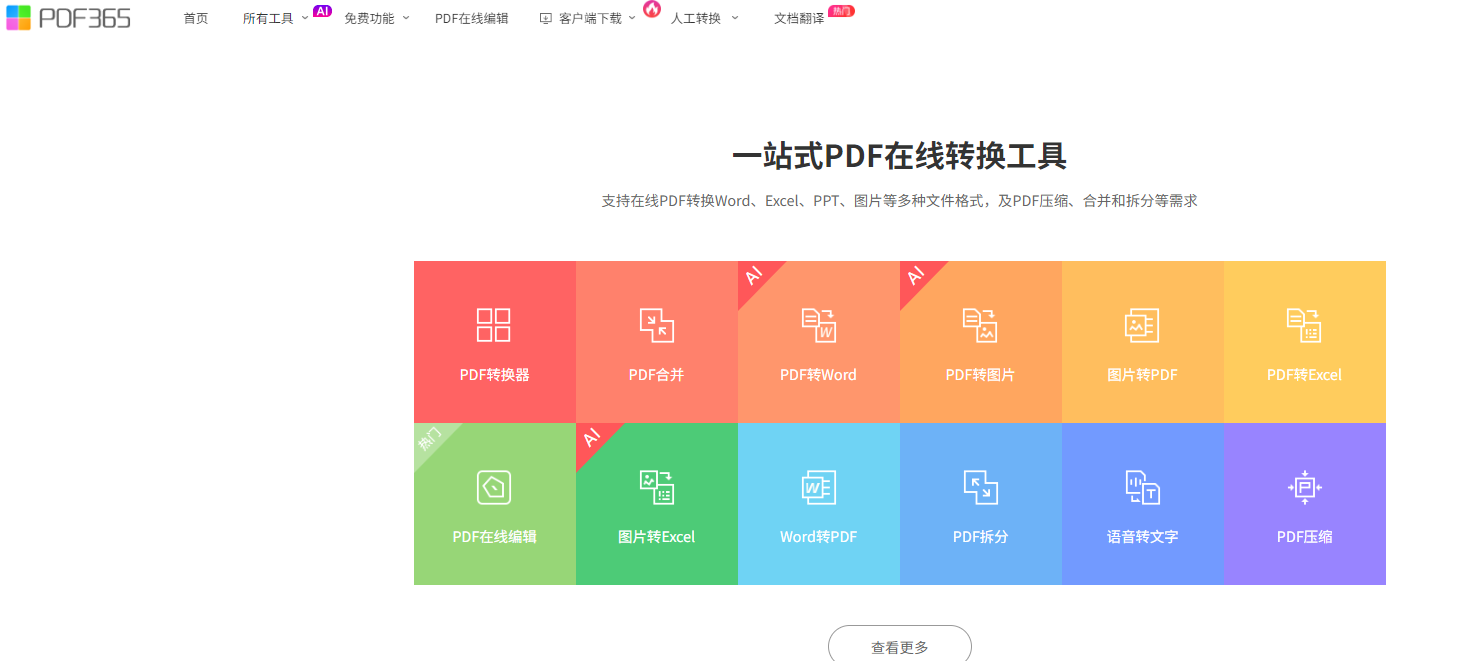Select the PDF拆分 split icon
The height and width of the screenshot is (661, 1481).
click(980, 487)
